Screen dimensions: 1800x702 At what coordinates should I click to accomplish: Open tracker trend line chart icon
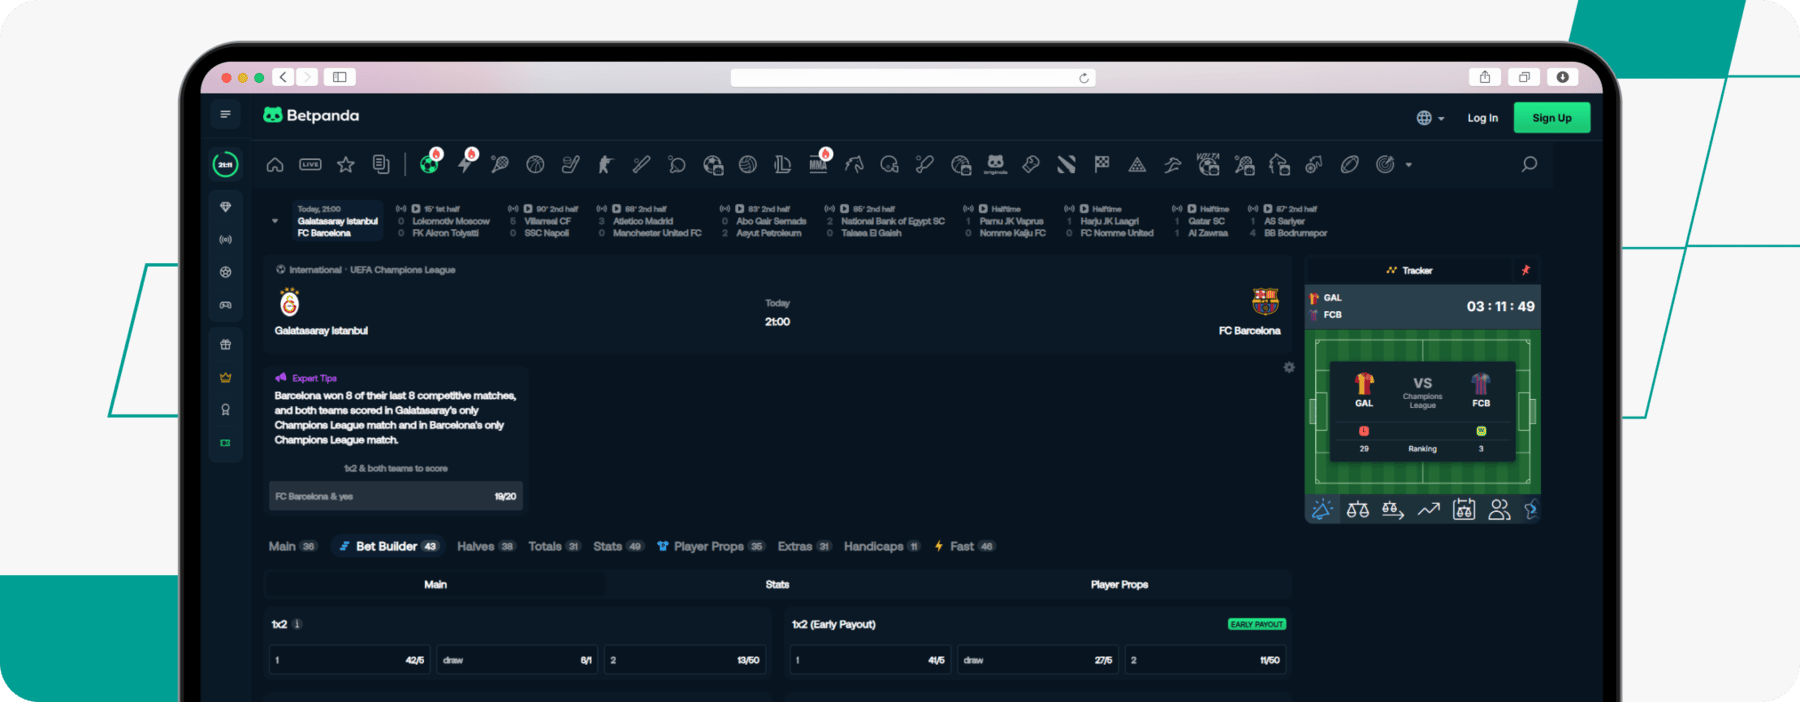(1429, 510)
